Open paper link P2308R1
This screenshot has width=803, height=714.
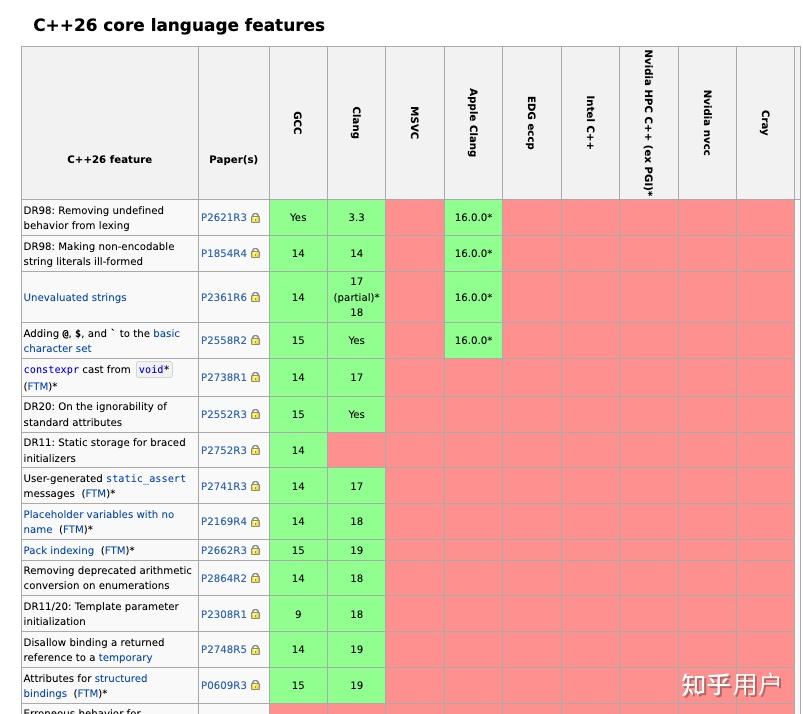pos(223,614)
